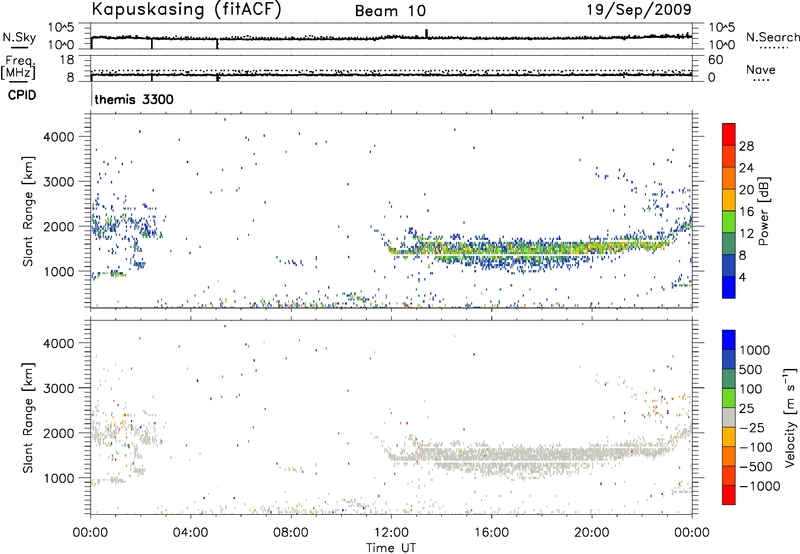This screenshot has width=800, height=554.
Task: Click the 12 label on Power colorbar
Action: pos(746,234)
